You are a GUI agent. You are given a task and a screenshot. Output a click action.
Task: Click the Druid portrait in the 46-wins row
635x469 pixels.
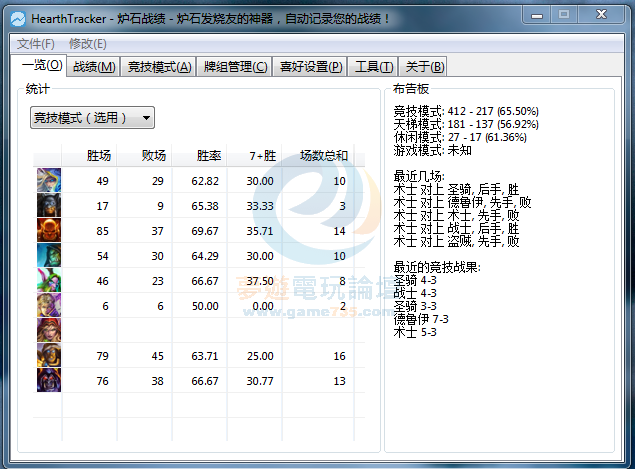(48, 281)
